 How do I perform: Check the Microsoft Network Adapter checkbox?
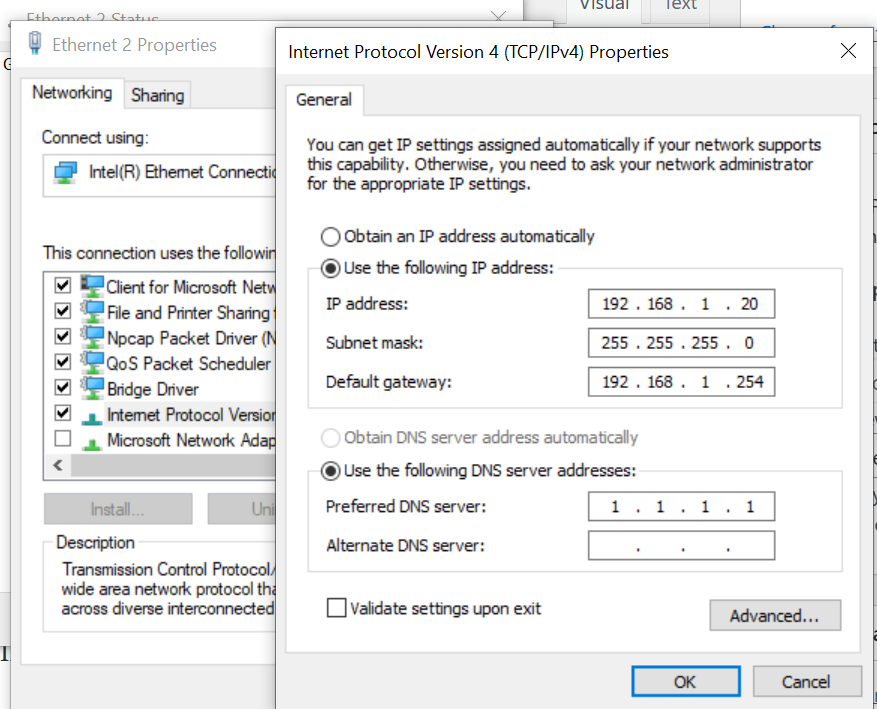click(63, 439)
